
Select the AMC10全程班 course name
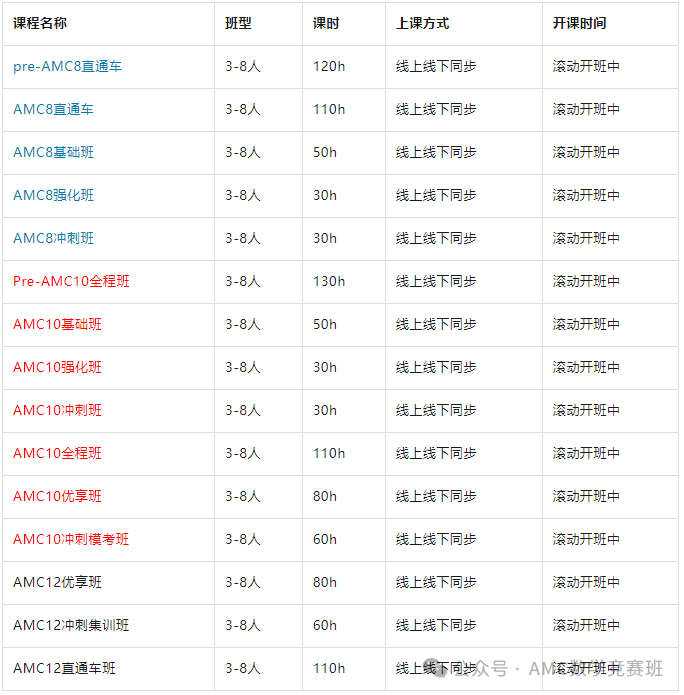(57, 453)
